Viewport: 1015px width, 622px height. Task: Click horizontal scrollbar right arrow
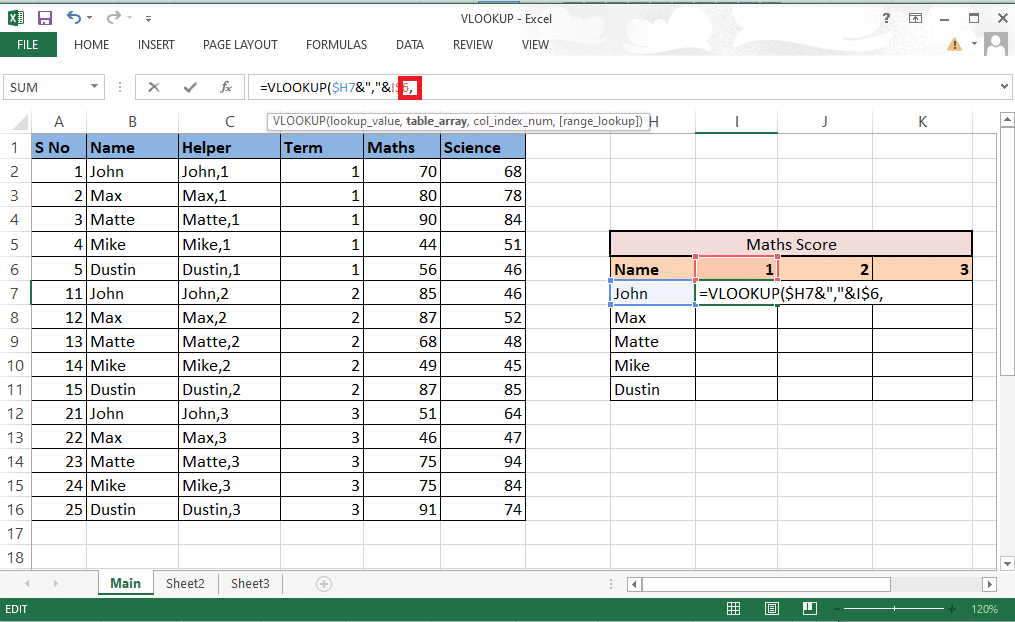[x=989, y=584]
